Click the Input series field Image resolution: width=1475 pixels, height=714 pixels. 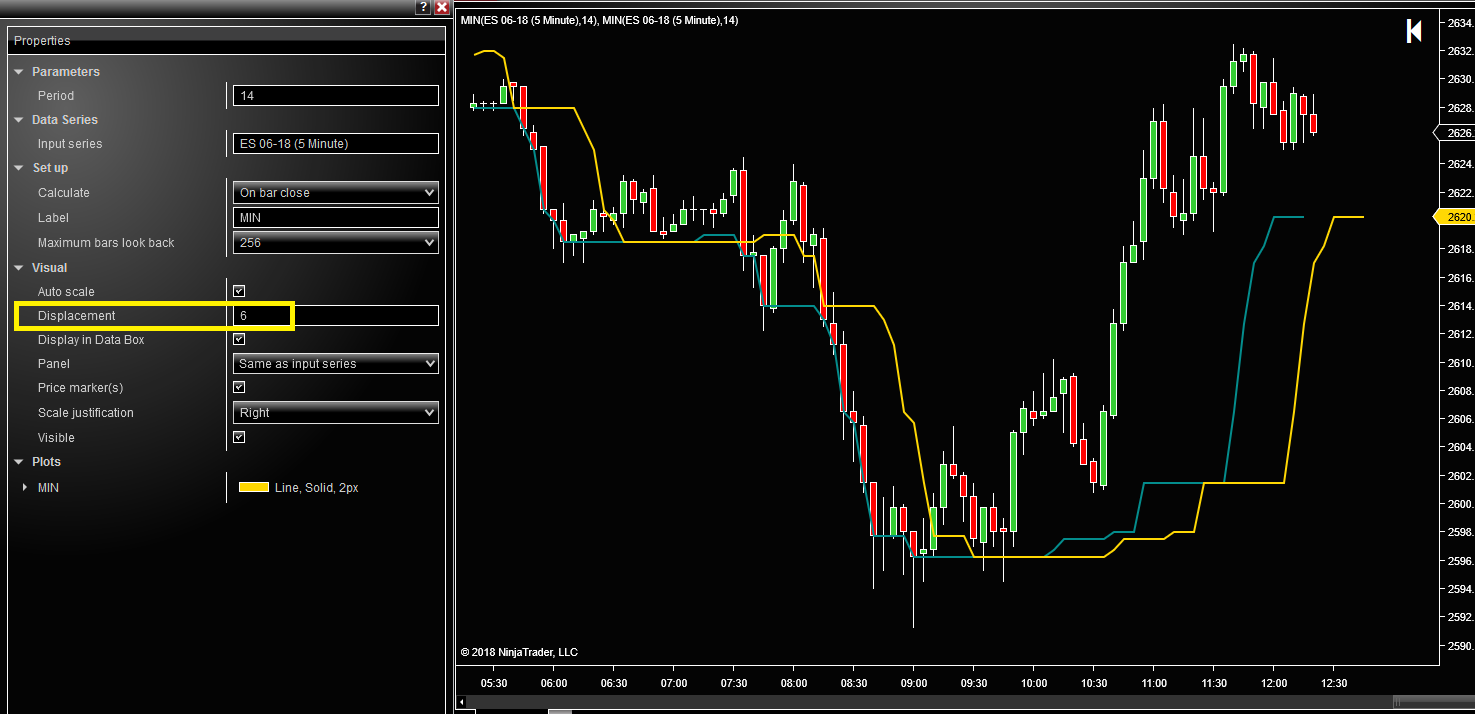coord(336,144)
